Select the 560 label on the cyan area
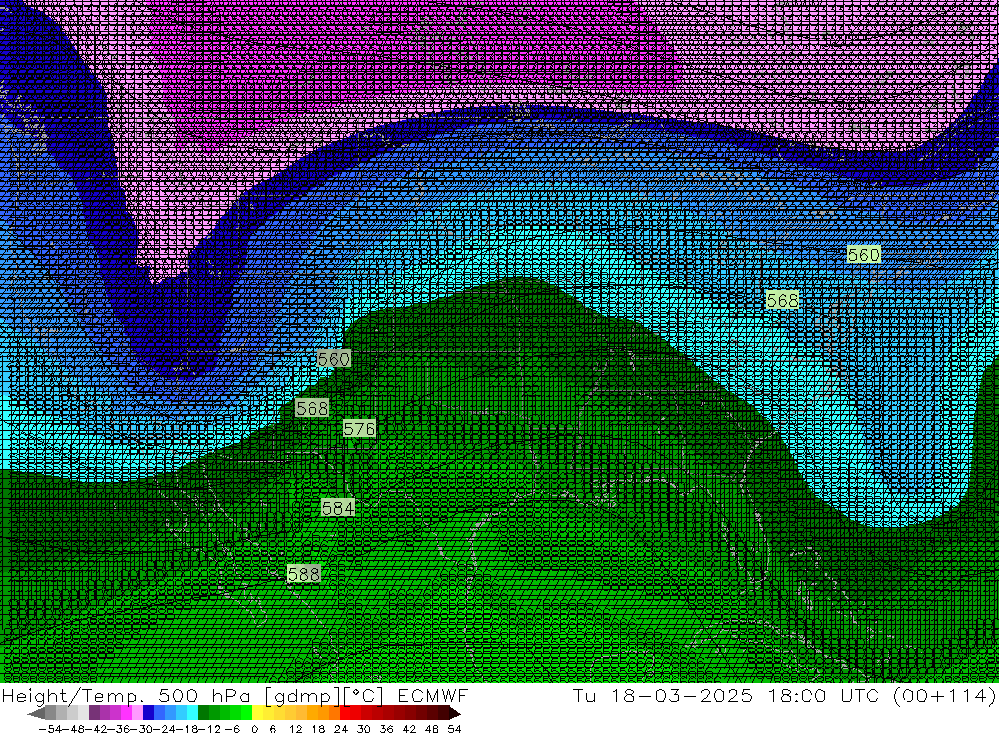Viewport: 1000px width, 733px height. (x=864, y=255)
